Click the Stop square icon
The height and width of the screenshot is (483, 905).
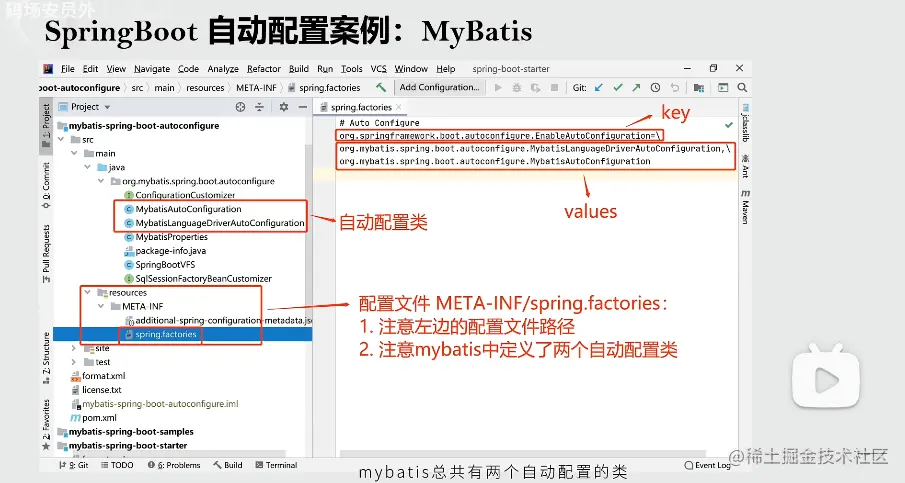pos(554,88)
